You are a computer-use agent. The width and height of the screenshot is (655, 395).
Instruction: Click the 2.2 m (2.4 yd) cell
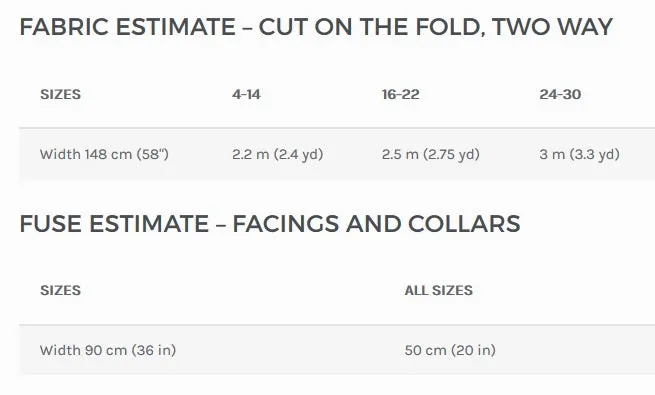pos(278,154)
